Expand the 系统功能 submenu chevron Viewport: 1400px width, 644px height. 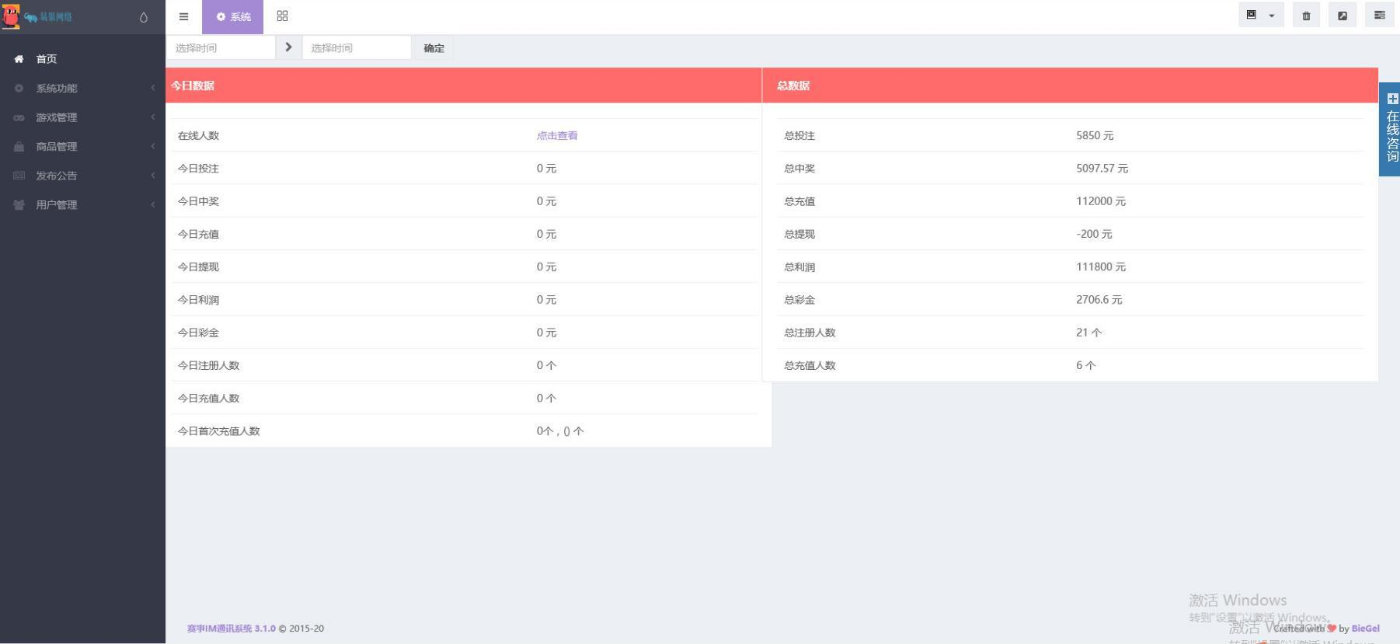click(x=152, y=88)
